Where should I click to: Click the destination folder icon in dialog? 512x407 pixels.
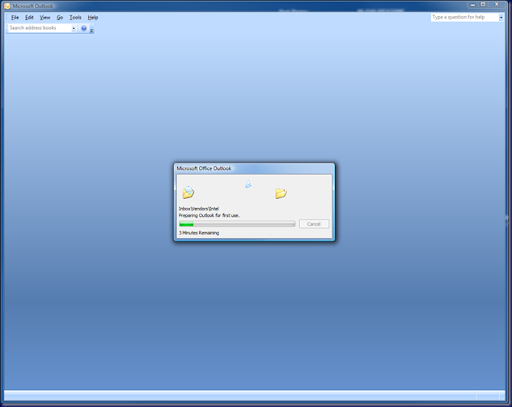click(x=281, y=193)
